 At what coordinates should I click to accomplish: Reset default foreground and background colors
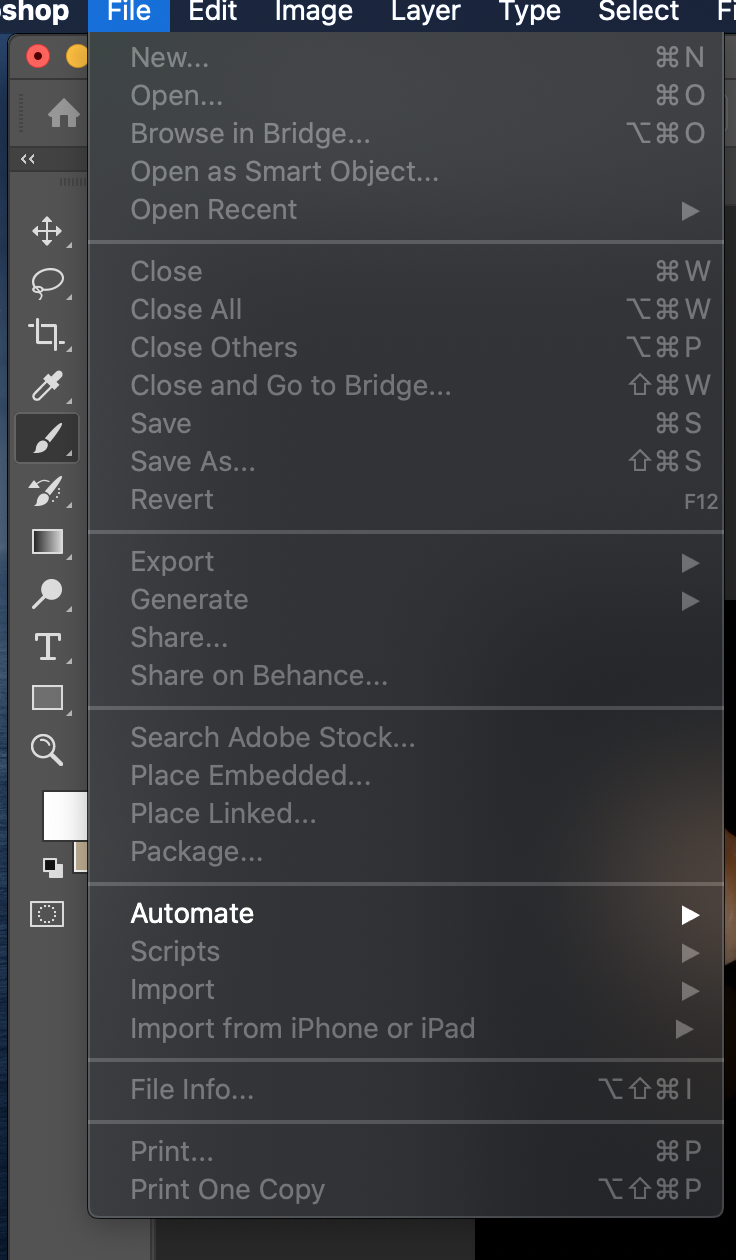[x=52, y=867]
